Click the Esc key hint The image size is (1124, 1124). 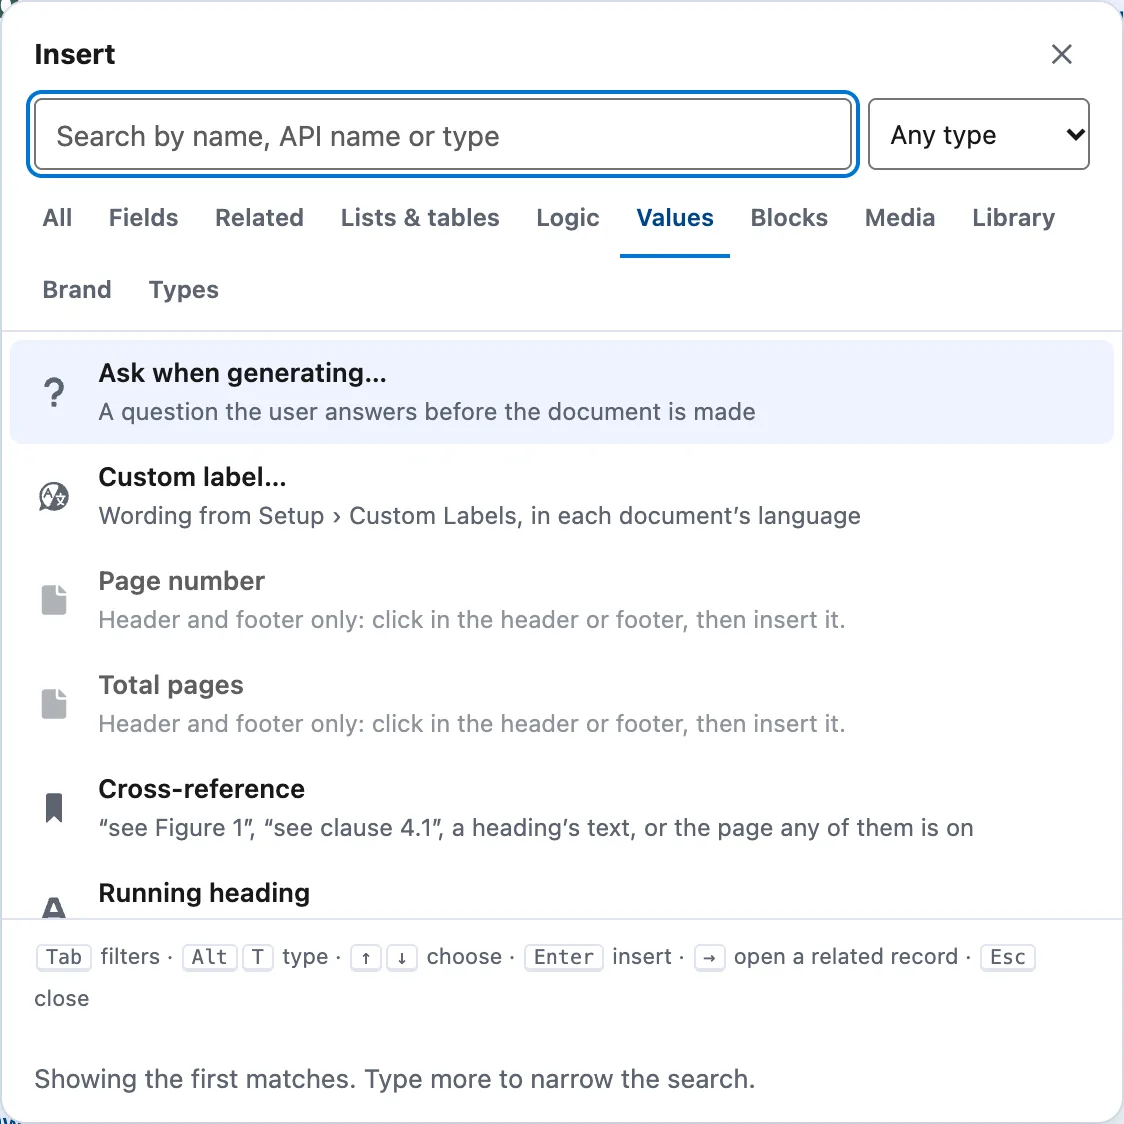click(1008, 957)
